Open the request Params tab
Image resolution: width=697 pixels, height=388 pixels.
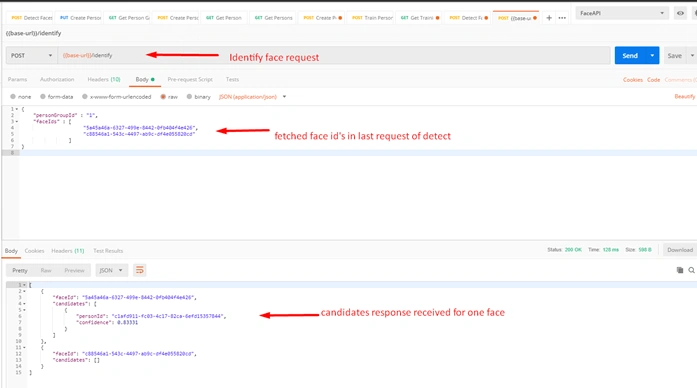(x=17, y=80)
